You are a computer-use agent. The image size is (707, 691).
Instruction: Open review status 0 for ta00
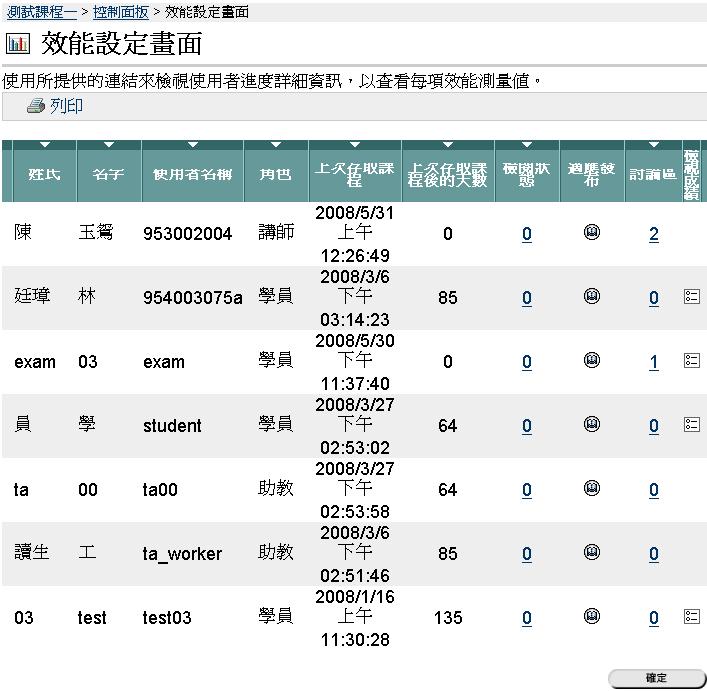coord(527,491)
